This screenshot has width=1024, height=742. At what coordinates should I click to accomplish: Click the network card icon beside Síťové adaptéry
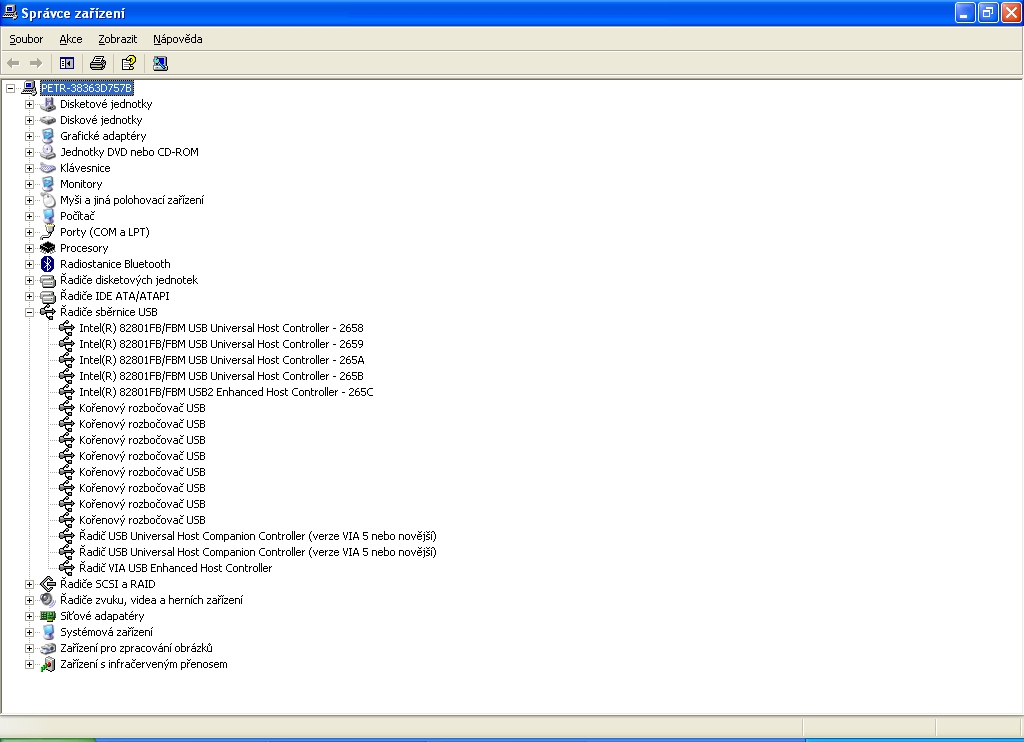tap(48, 616)
